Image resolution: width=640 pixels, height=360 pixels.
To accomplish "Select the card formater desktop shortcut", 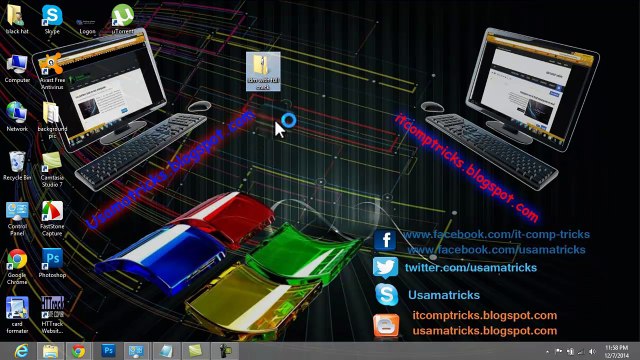I will click(x=17, y=315).
